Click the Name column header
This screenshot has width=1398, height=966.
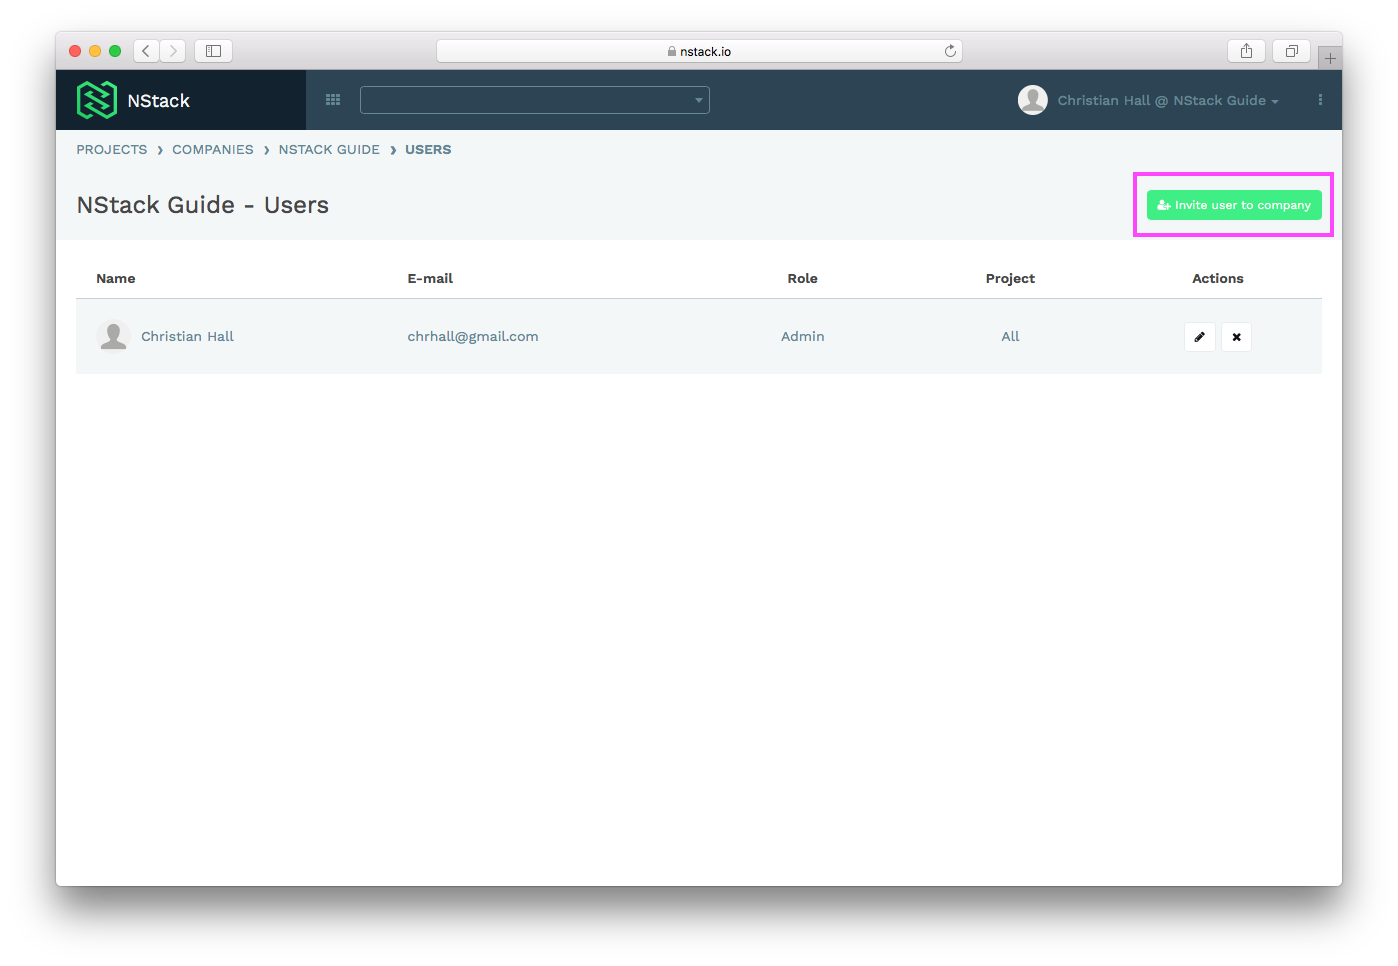(x=116, y=279)
